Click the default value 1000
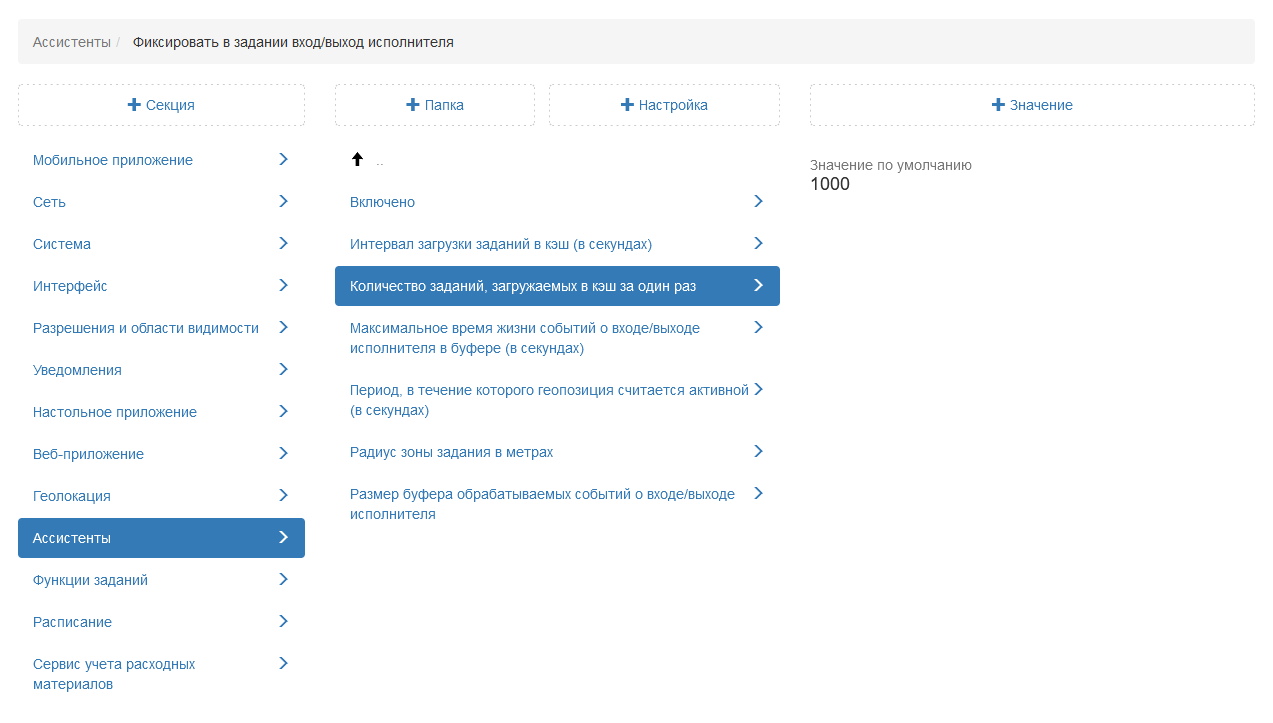Viewport: 1273px width, 723px height. (x=830, y=184)
